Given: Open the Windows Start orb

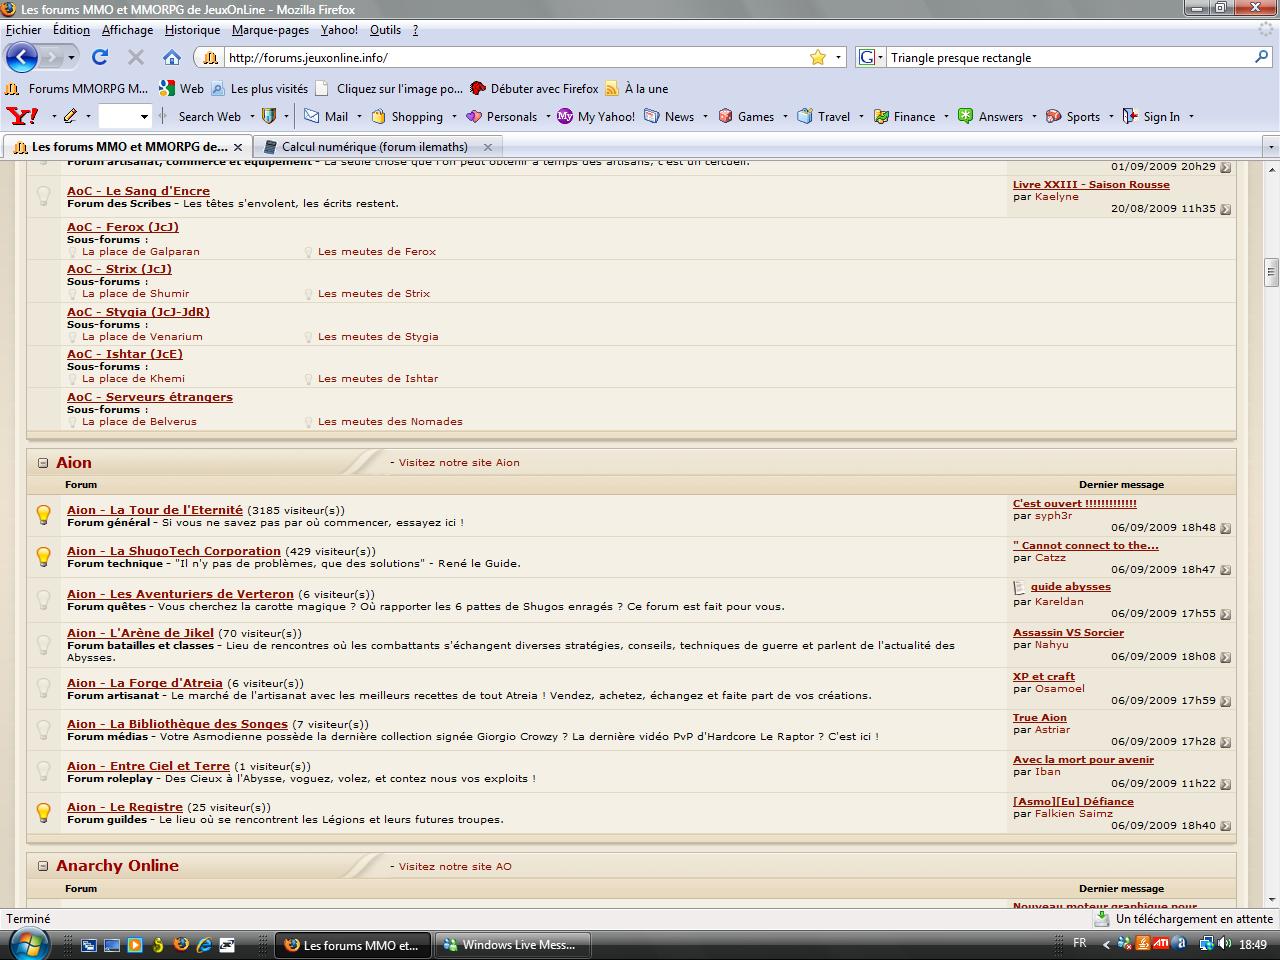Looking at the screenshot, I should (x=28, y=943).
